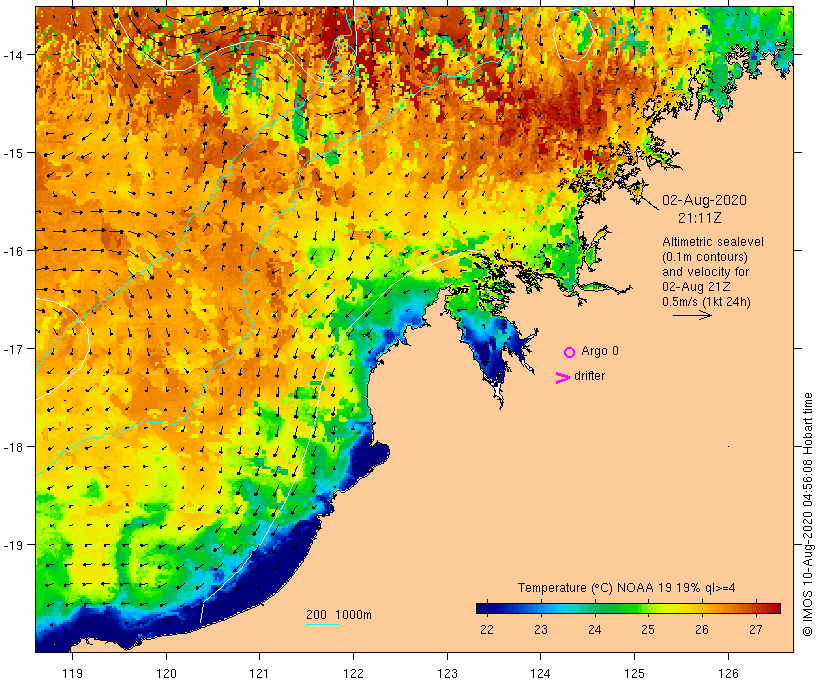Viewport: 820px width, 680px height.
Task: Click the cyan 200m depth legend line
Action: pos(323,625)
